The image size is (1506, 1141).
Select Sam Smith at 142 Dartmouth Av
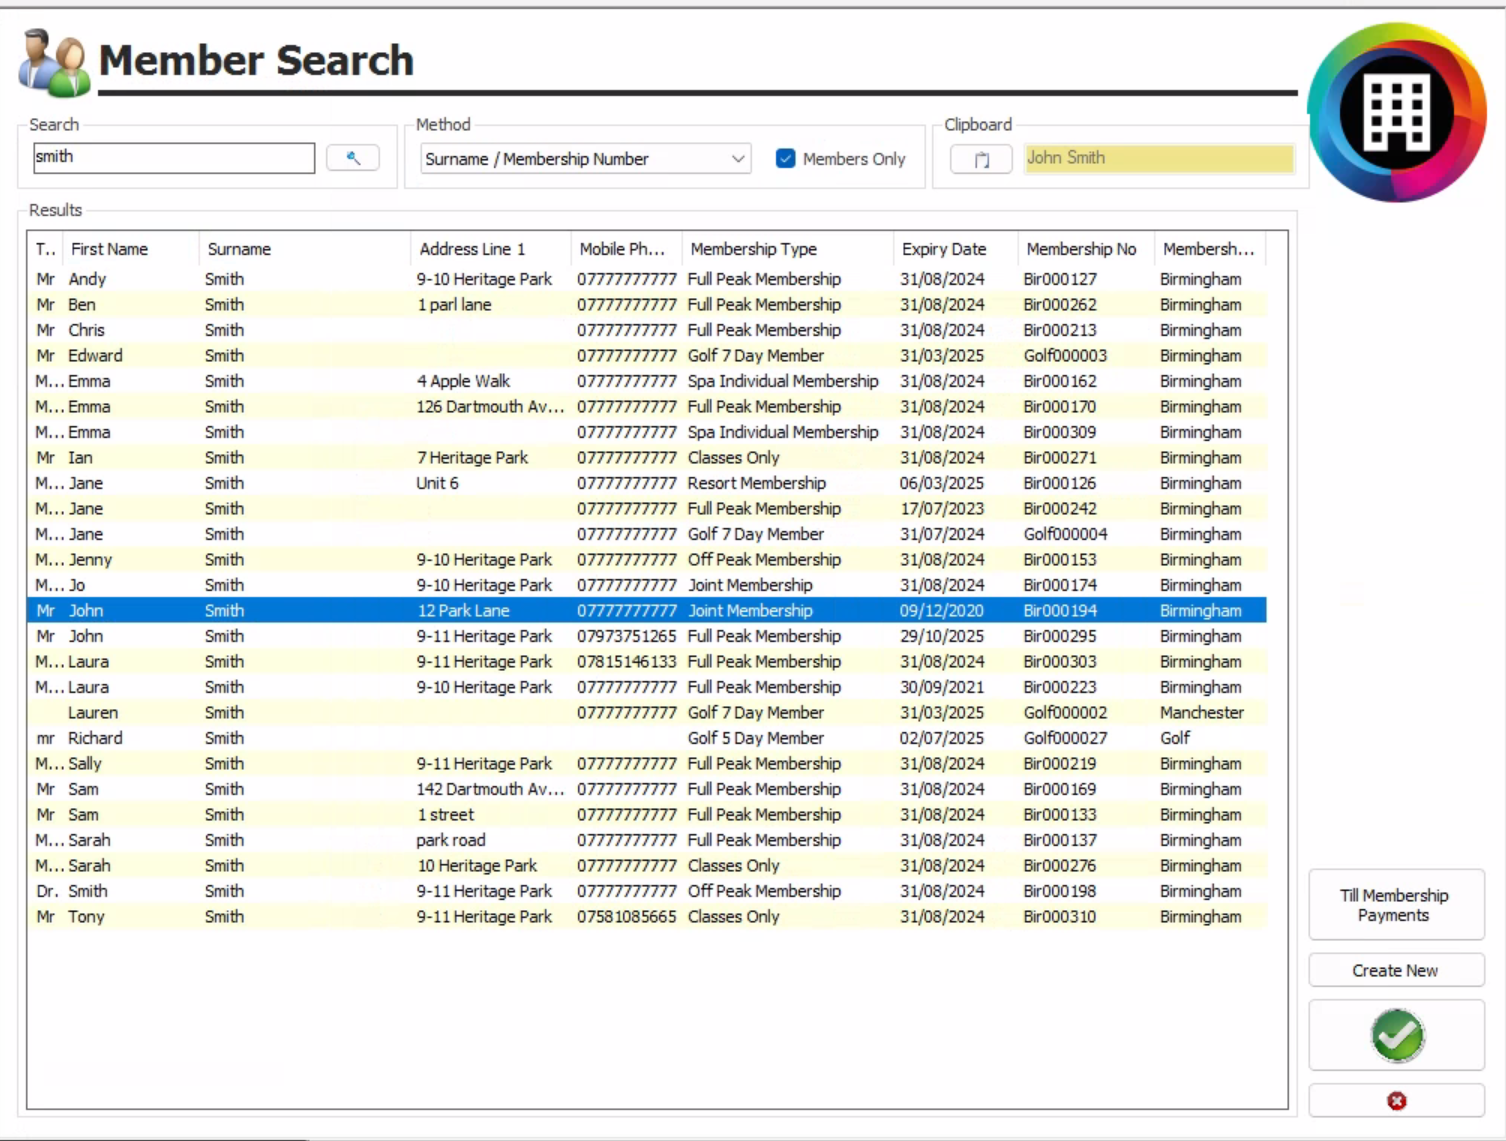coord(647,789)
